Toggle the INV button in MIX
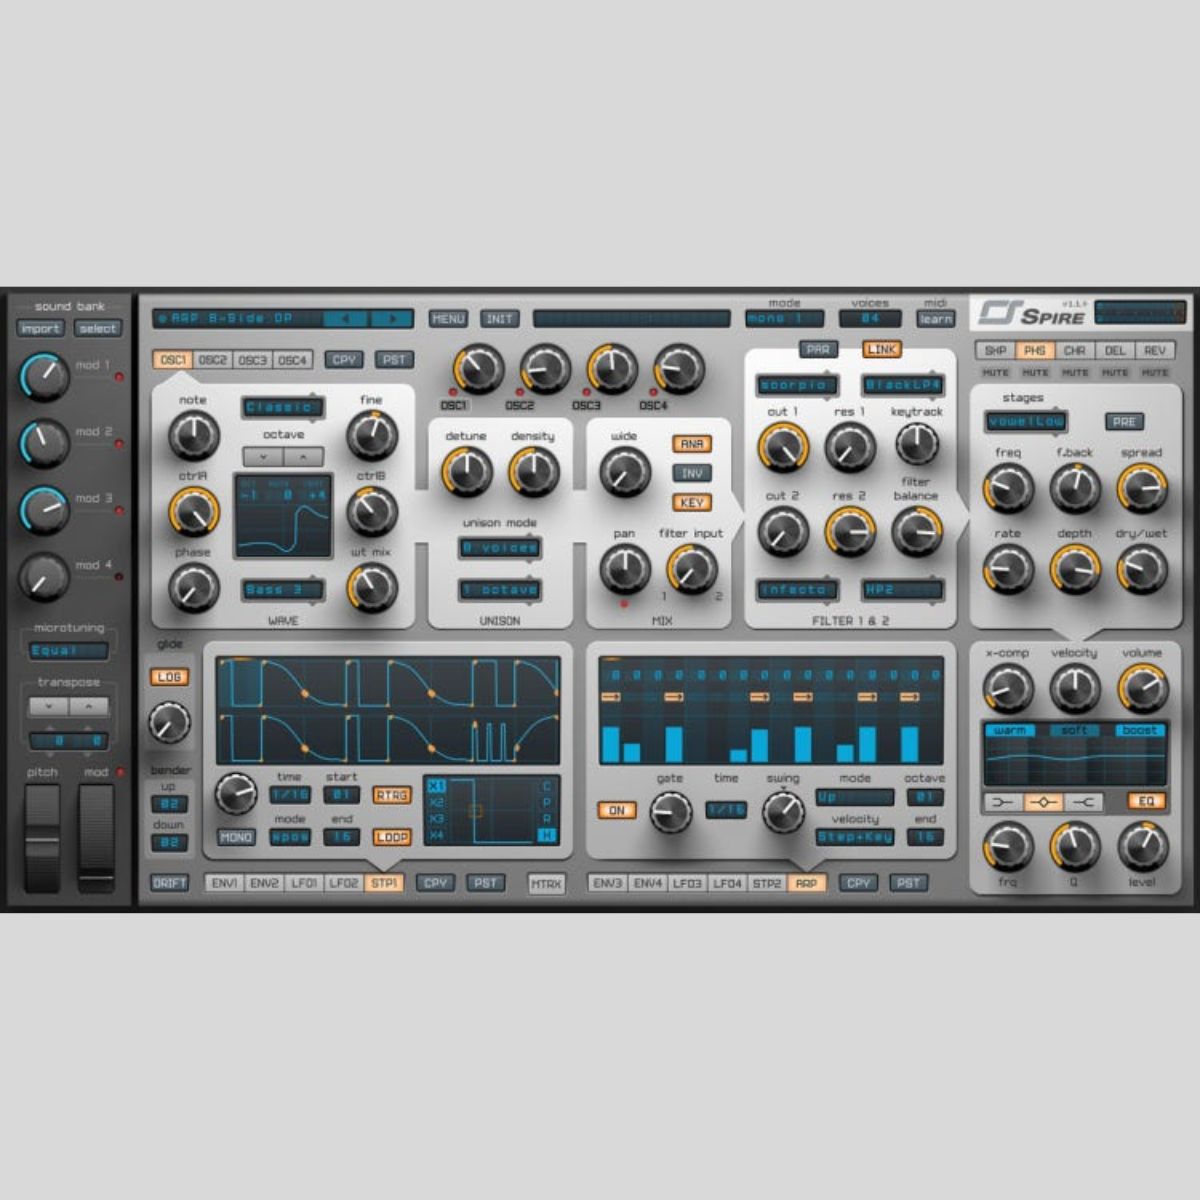1200x1200 pixels. 691,473
